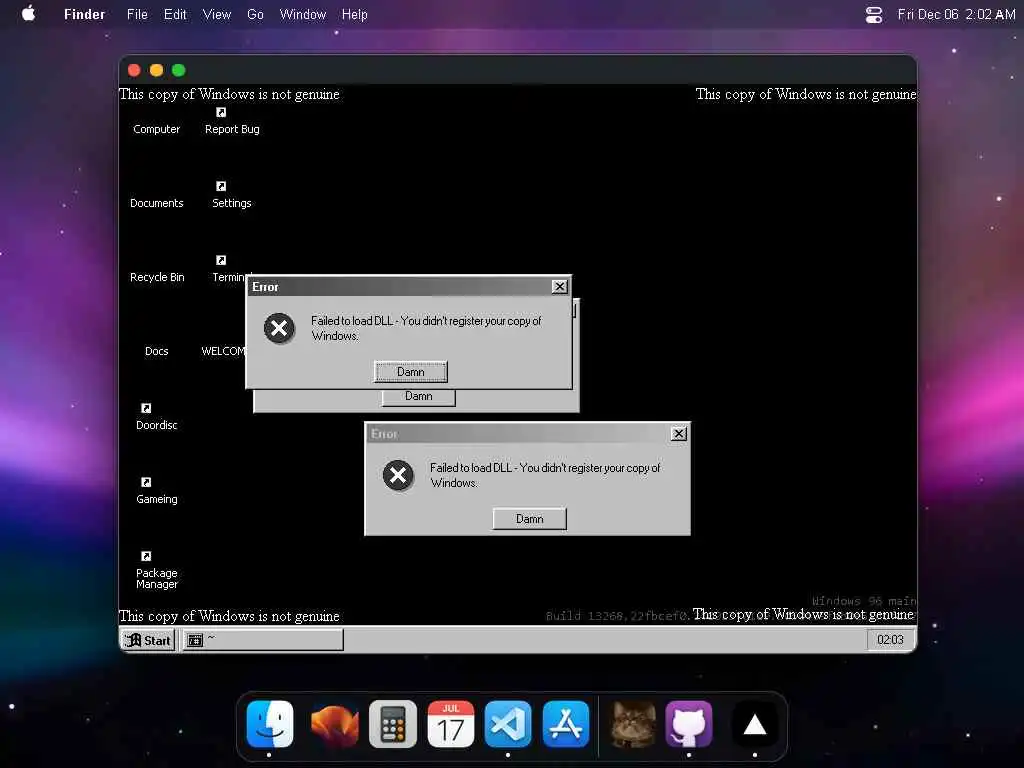Open the App Store dock icon
Viewport: 1024px width, 768px height.
(x=566, y=724)
